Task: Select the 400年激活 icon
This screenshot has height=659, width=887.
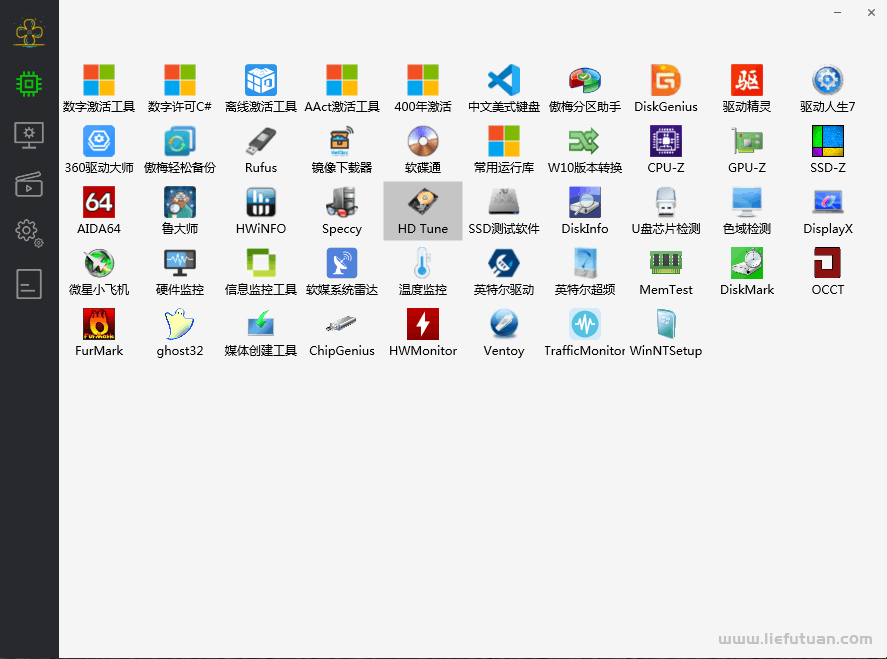Action: click(423, 89)
